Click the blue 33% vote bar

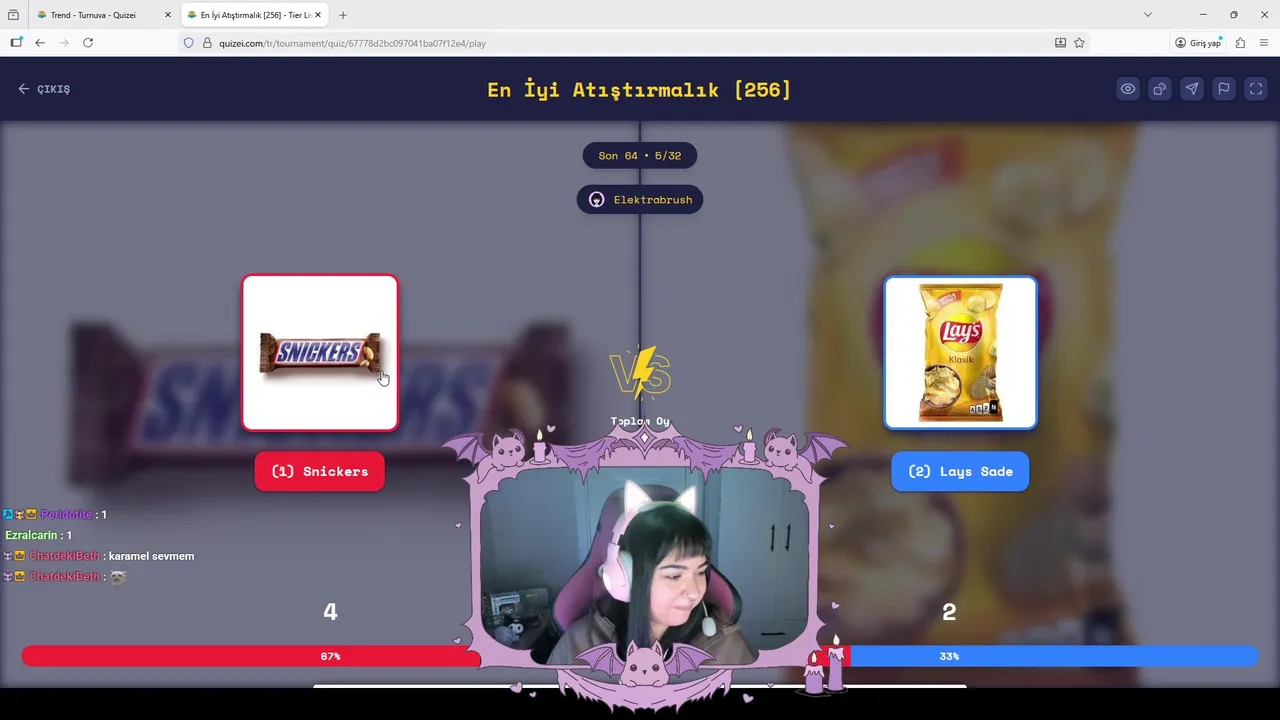(x=1053, y=656)
